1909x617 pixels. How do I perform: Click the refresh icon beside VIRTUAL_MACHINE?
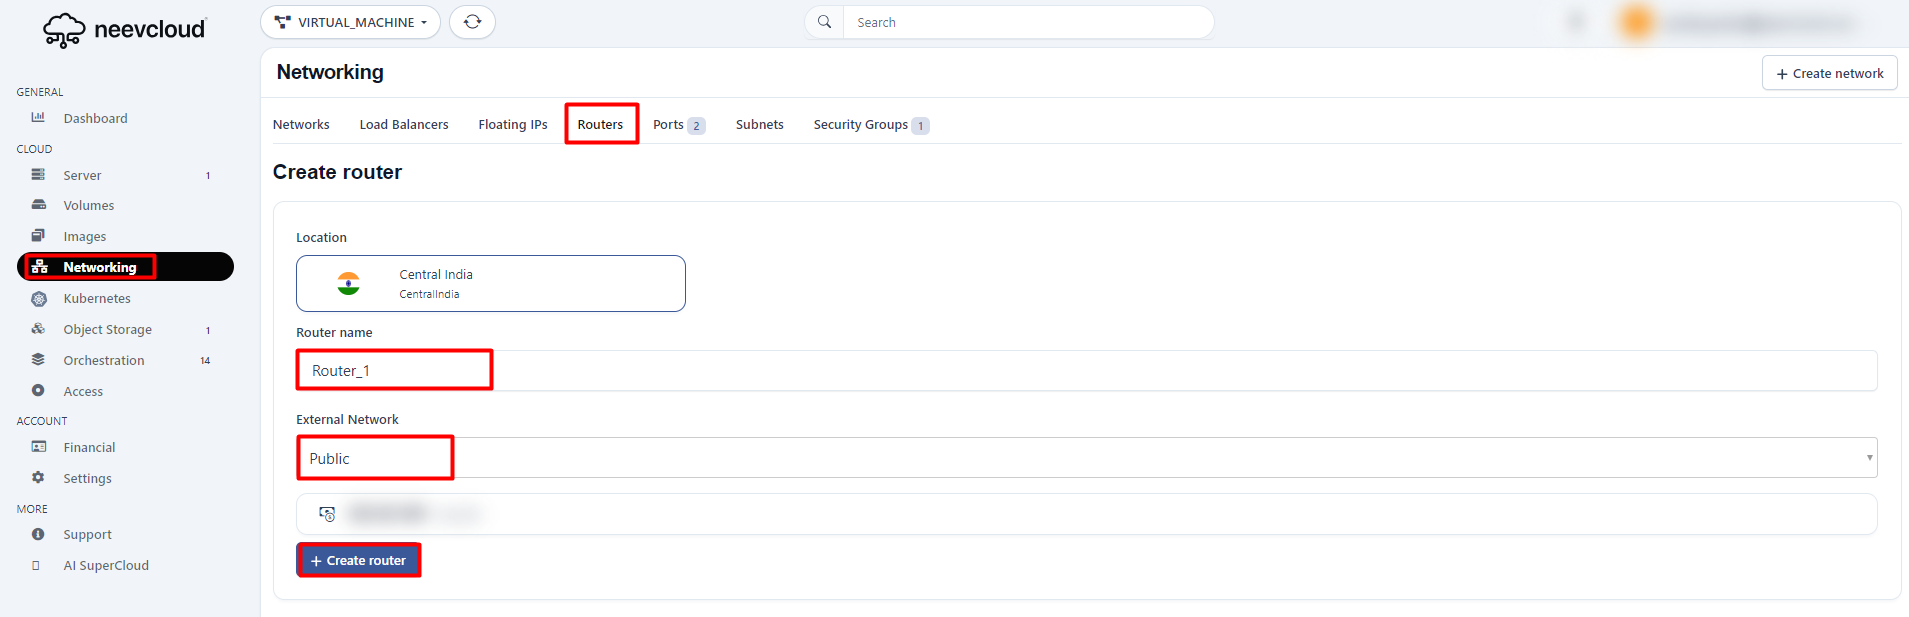[472, 22]
